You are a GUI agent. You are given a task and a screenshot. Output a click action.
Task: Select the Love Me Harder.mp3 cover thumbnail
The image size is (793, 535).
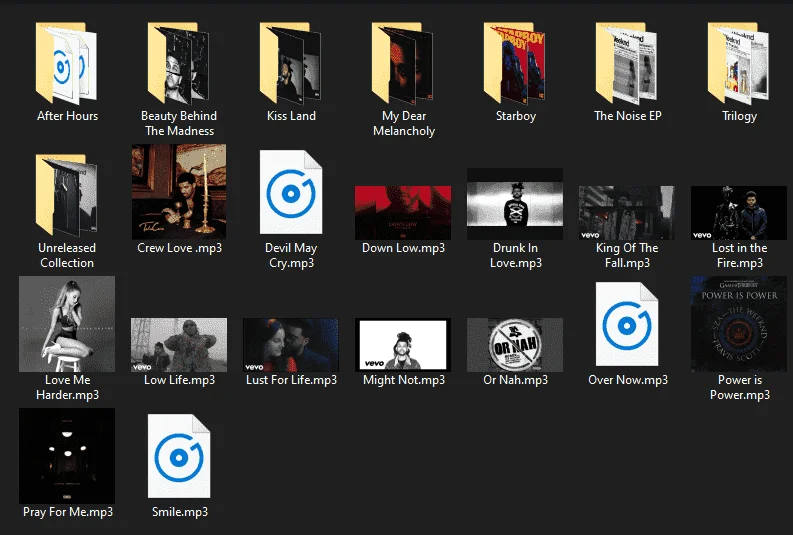pos(67,324)
